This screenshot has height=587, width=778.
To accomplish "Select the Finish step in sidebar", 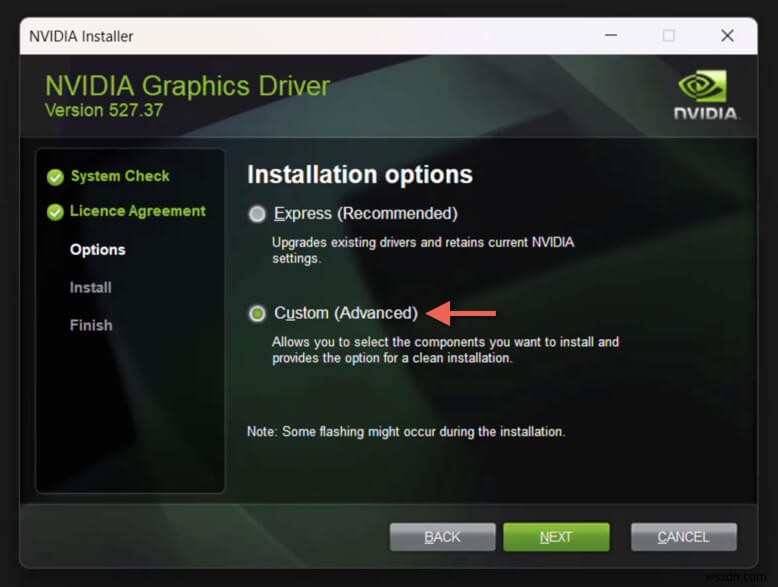I will 91,325.
